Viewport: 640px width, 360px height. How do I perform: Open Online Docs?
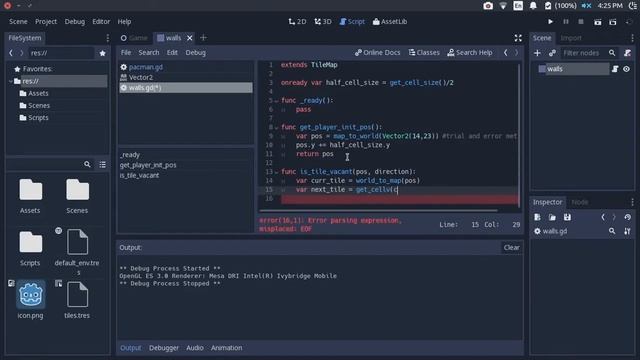[x=378, y=53]
